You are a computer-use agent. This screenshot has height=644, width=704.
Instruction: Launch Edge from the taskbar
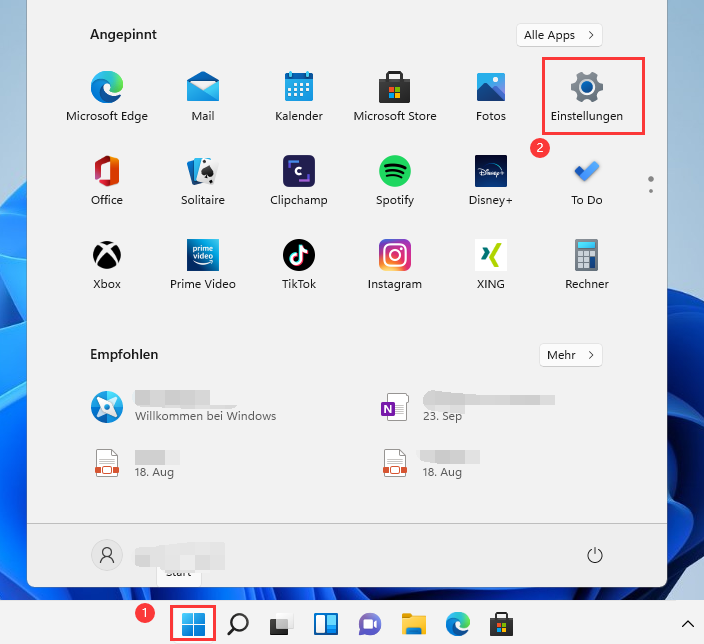coord(458,624)
